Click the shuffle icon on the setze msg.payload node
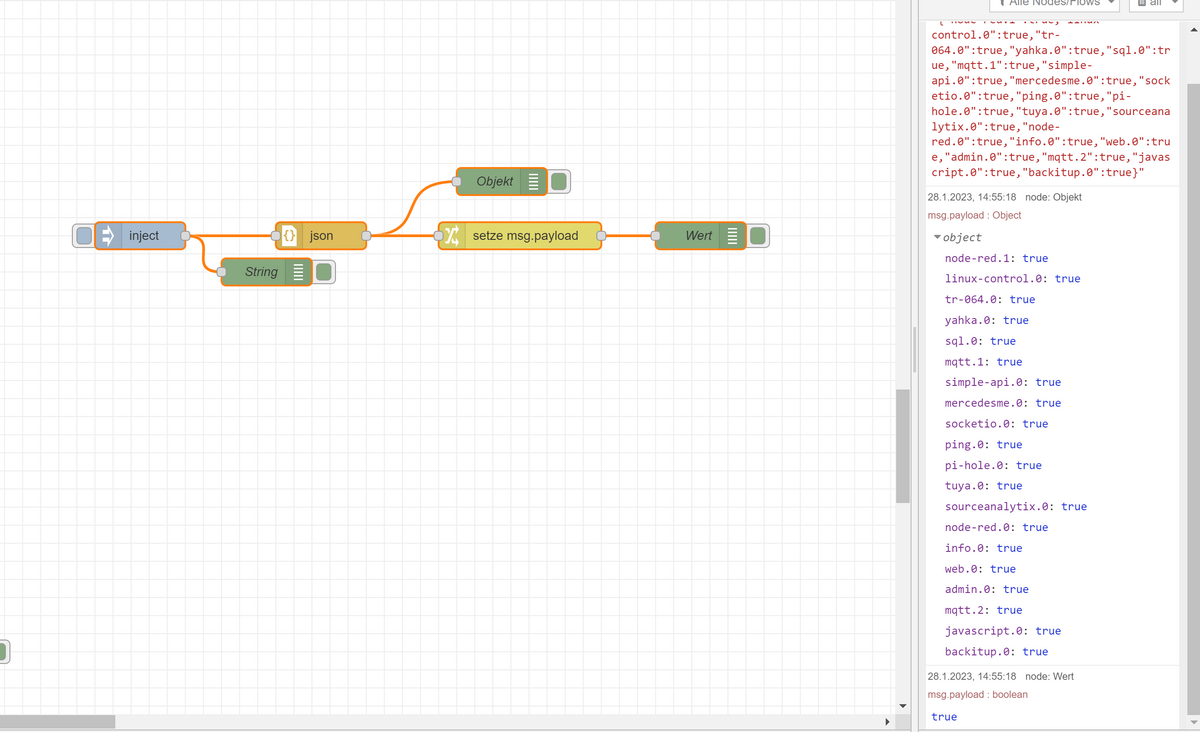 pyautogui.click(x=451, y=236)
